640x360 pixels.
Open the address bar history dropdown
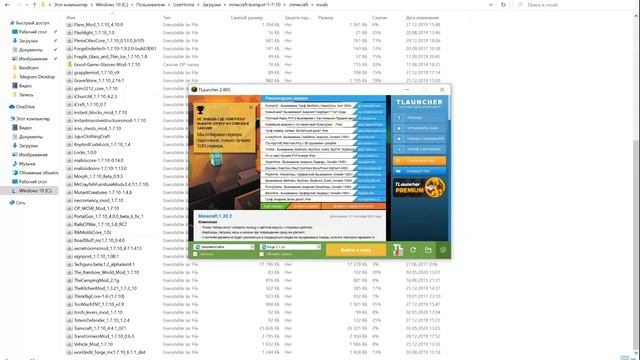491,4
